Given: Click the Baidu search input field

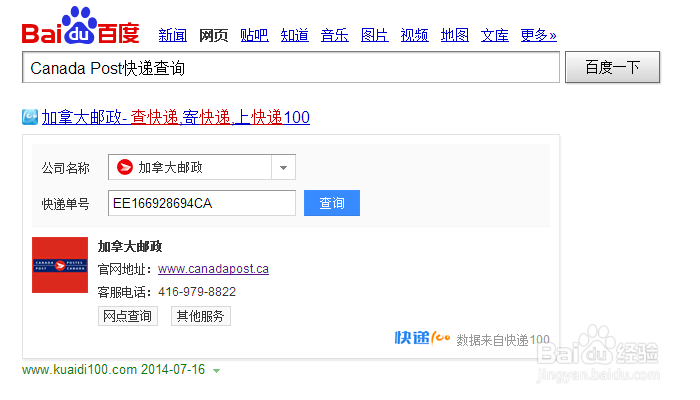Looking at the screenshot, I should (291, 67).
